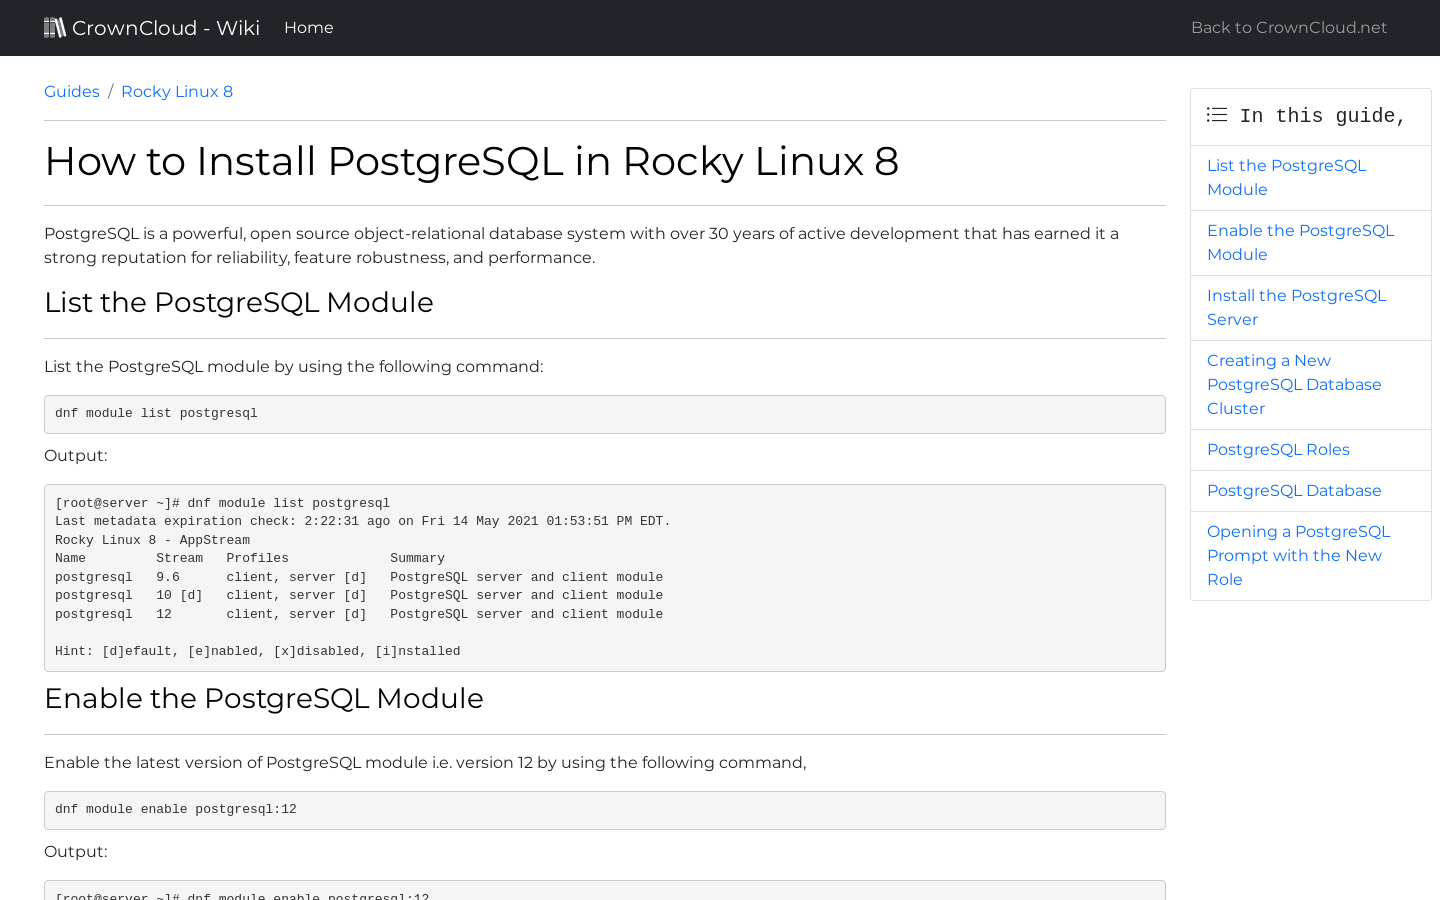Click the postgresql 12 stream row

(x=359, y=615)
